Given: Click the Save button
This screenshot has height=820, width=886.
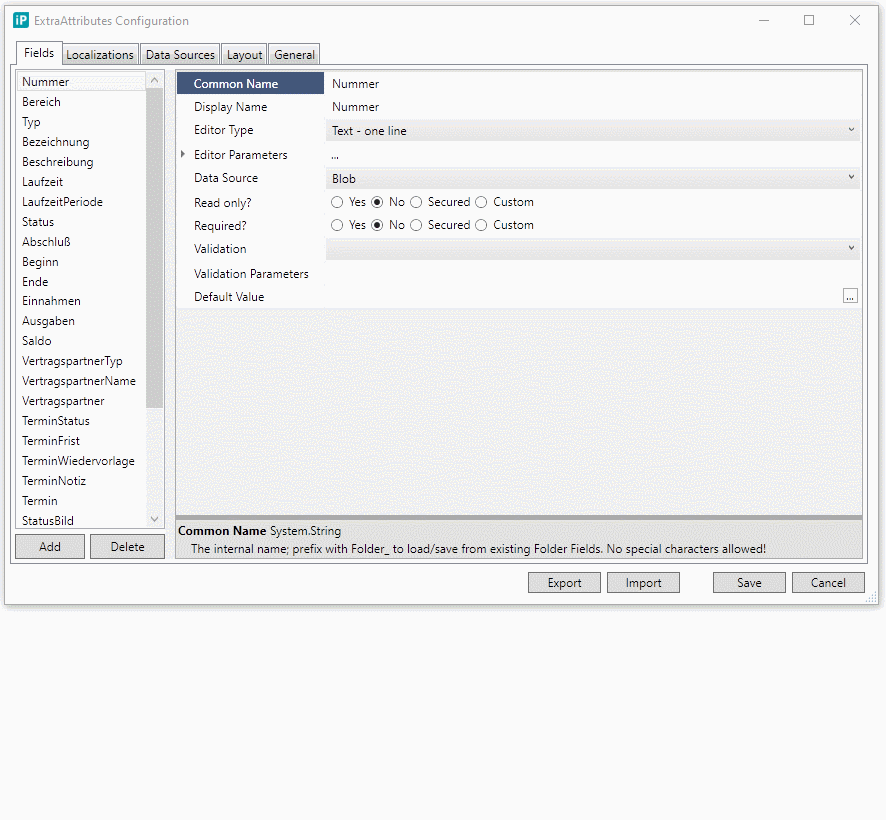Looking at the screenshot, I should click(x=749, y=583).
